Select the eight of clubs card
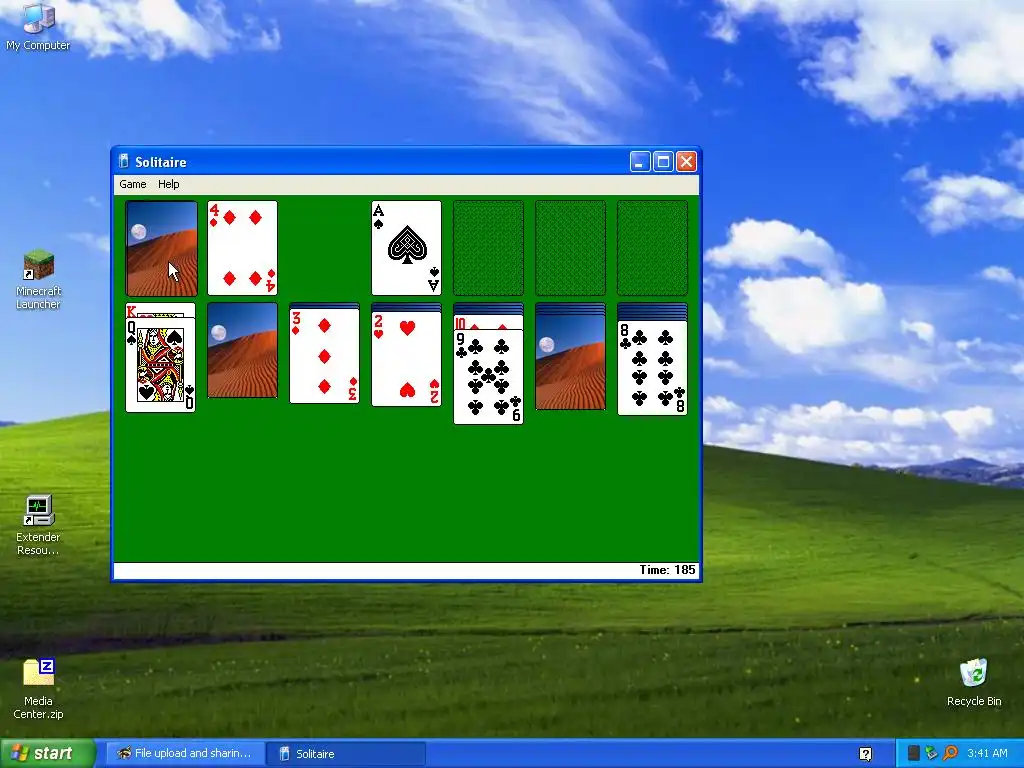 tap(652, 368)
